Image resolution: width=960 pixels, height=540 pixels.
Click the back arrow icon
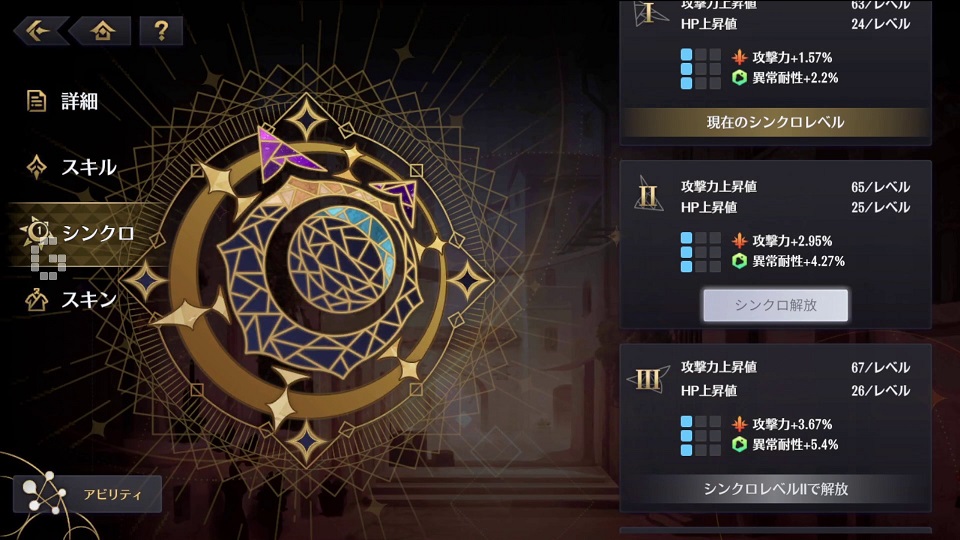[39, 31]
